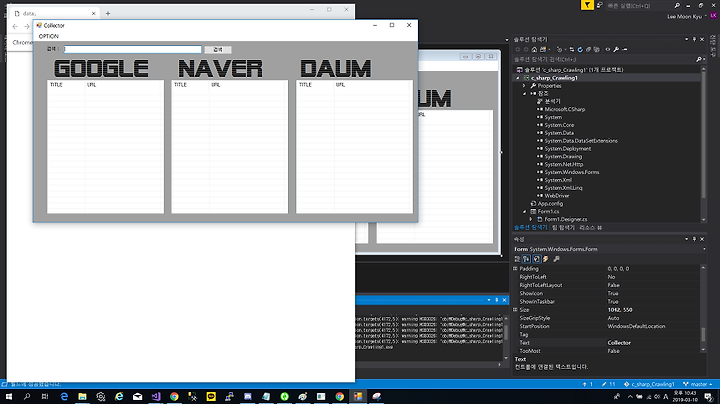Expand the Padding property
720x404 pixels.
pyautogui.click(x=515, y=269)
